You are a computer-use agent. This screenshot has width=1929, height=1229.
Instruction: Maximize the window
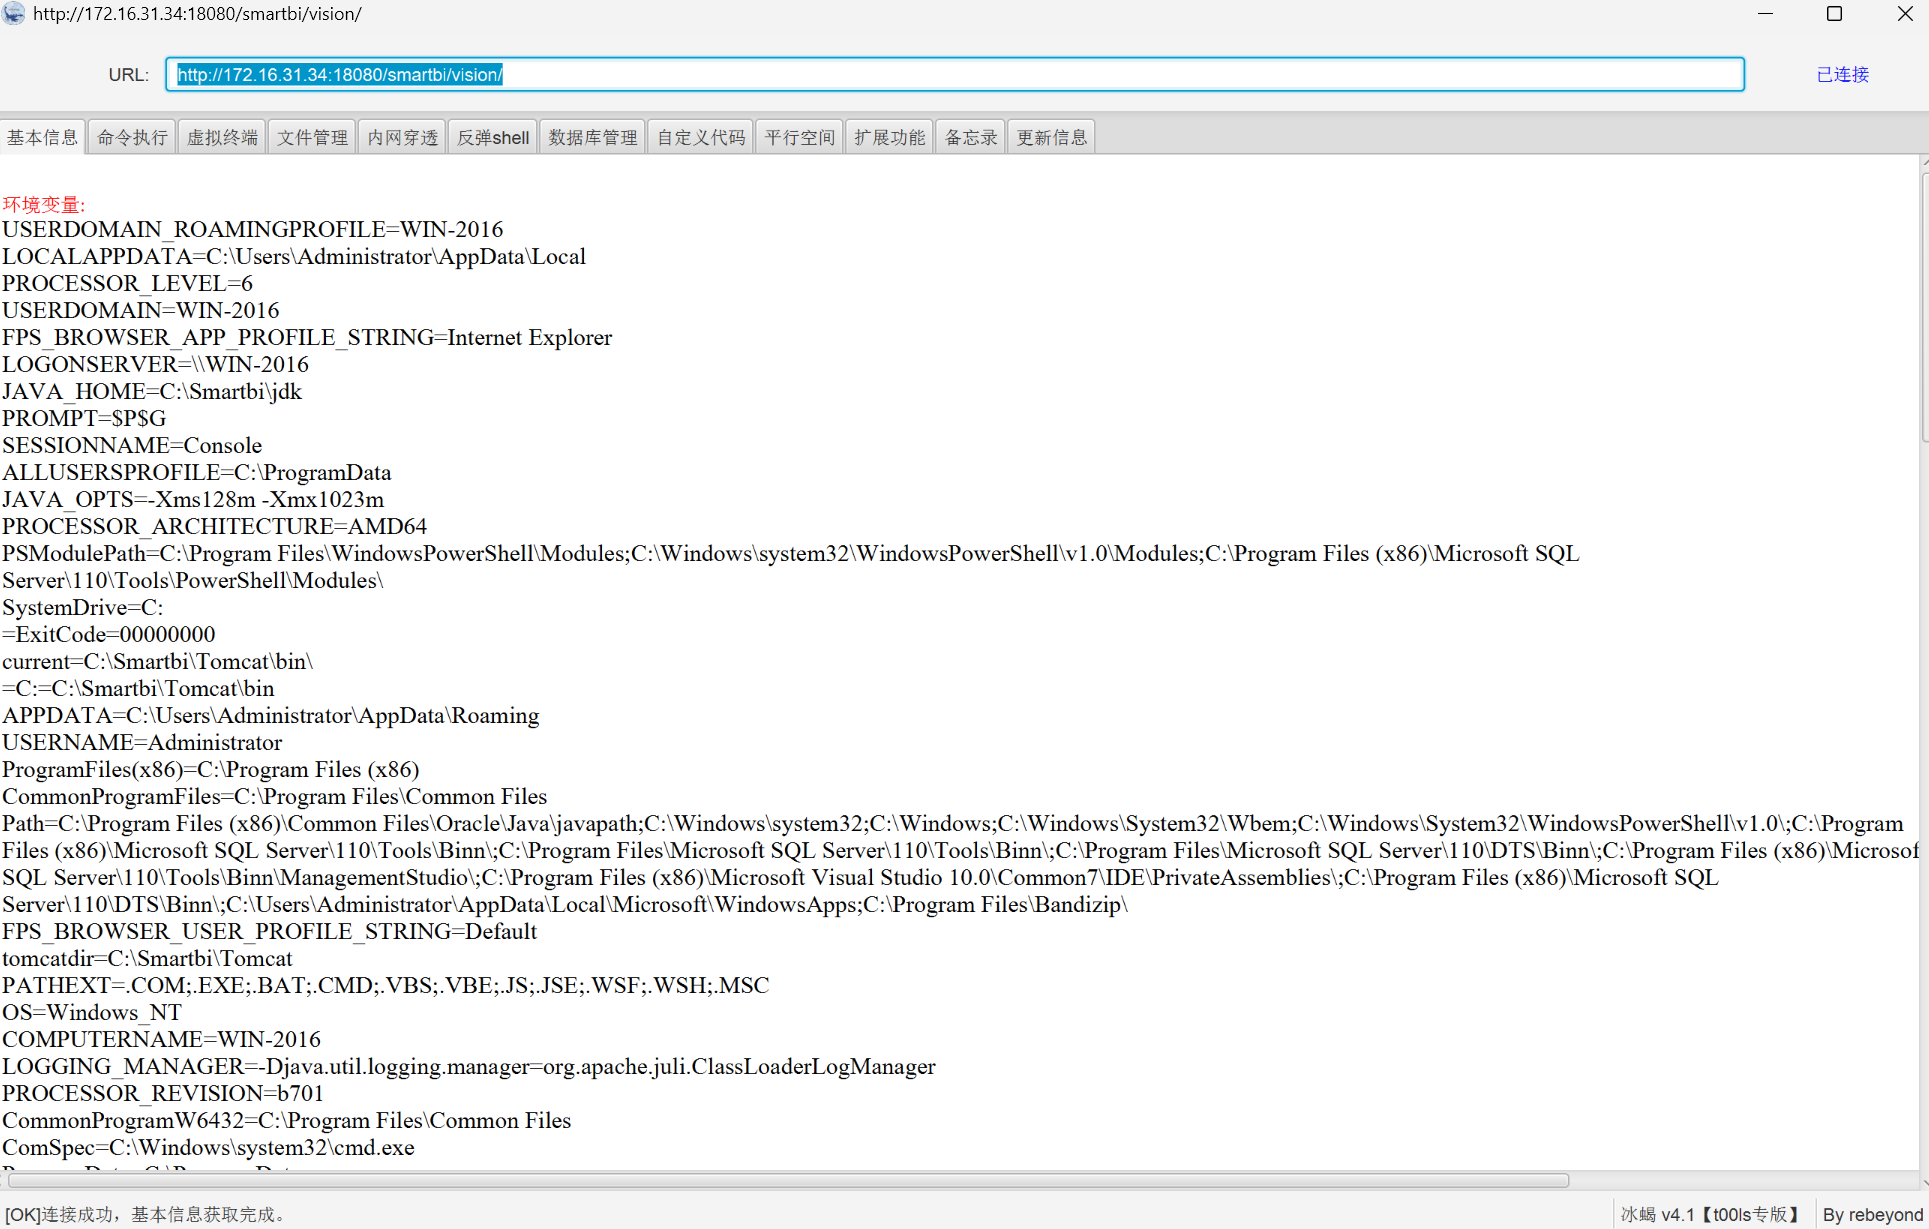pyautogui.click(x=1834, y=14)
